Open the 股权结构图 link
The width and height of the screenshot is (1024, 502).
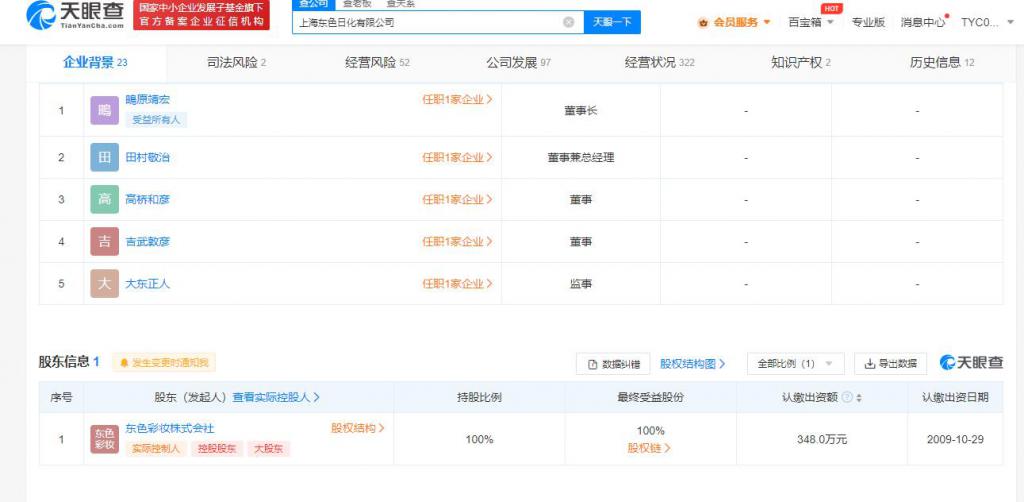[x=693, y=364]
